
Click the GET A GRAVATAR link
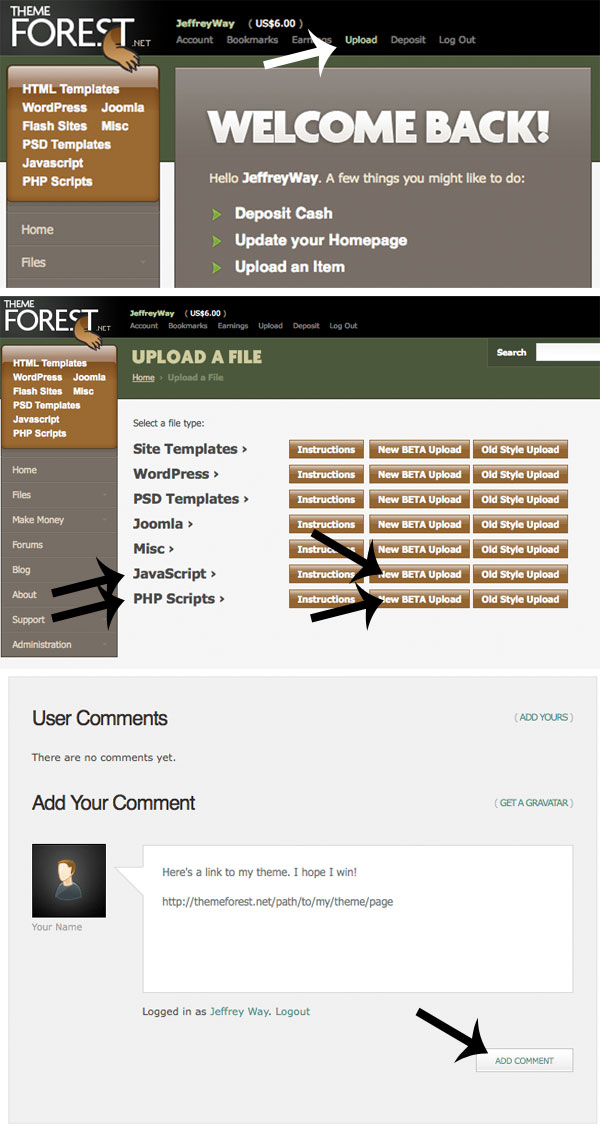click(534, 802)
